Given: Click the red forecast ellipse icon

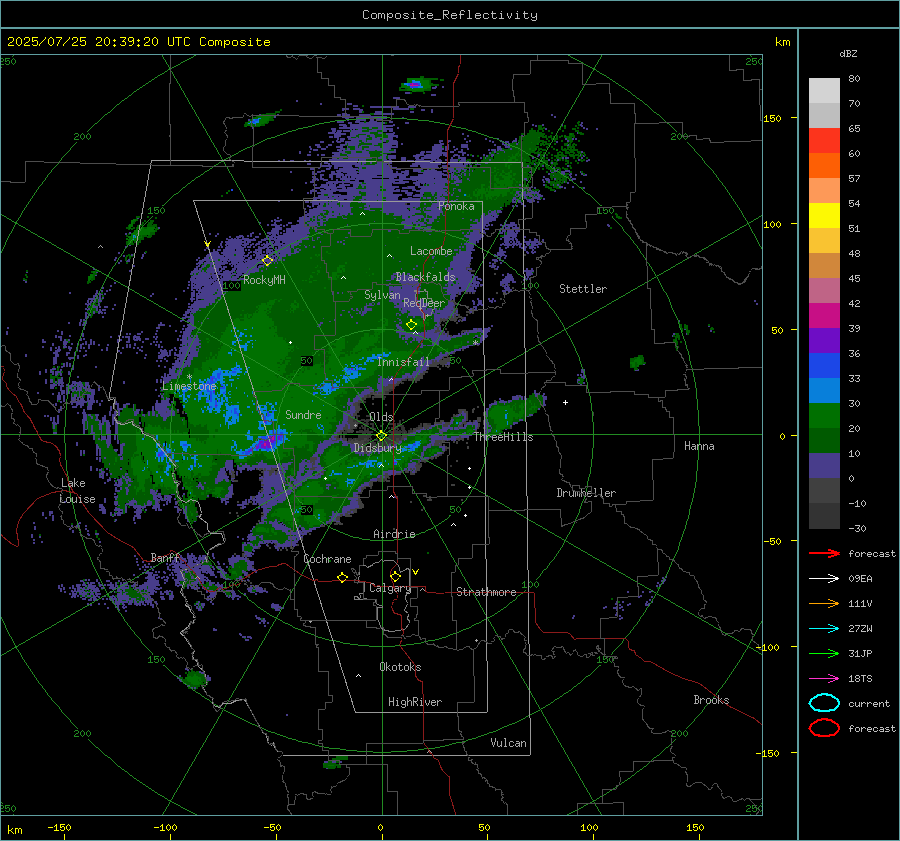Looking at the screenshot, I should point(824,728).
